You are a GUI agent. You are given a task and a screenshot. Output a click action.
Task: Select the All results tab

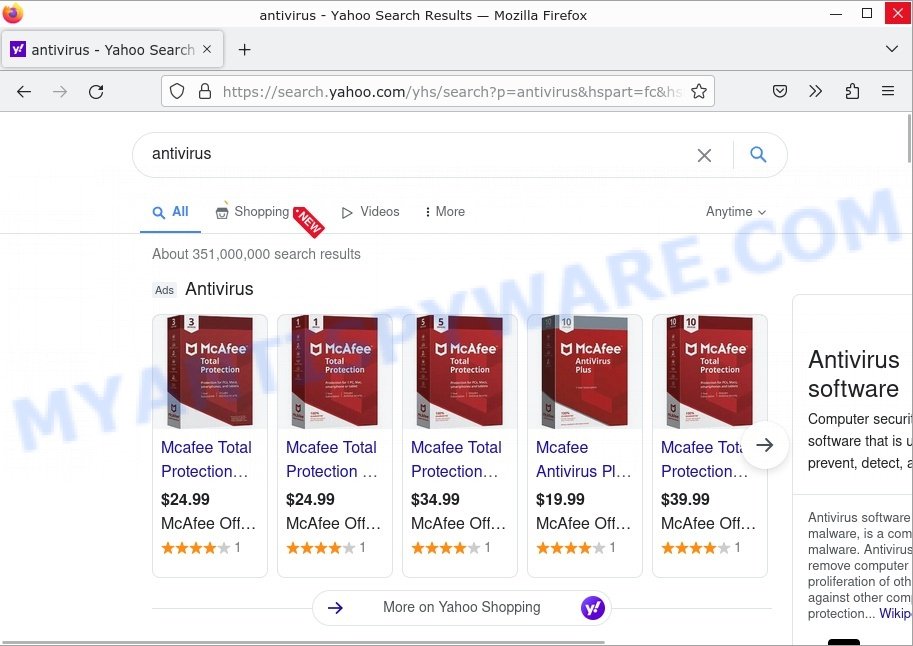[x=171, y=212]
